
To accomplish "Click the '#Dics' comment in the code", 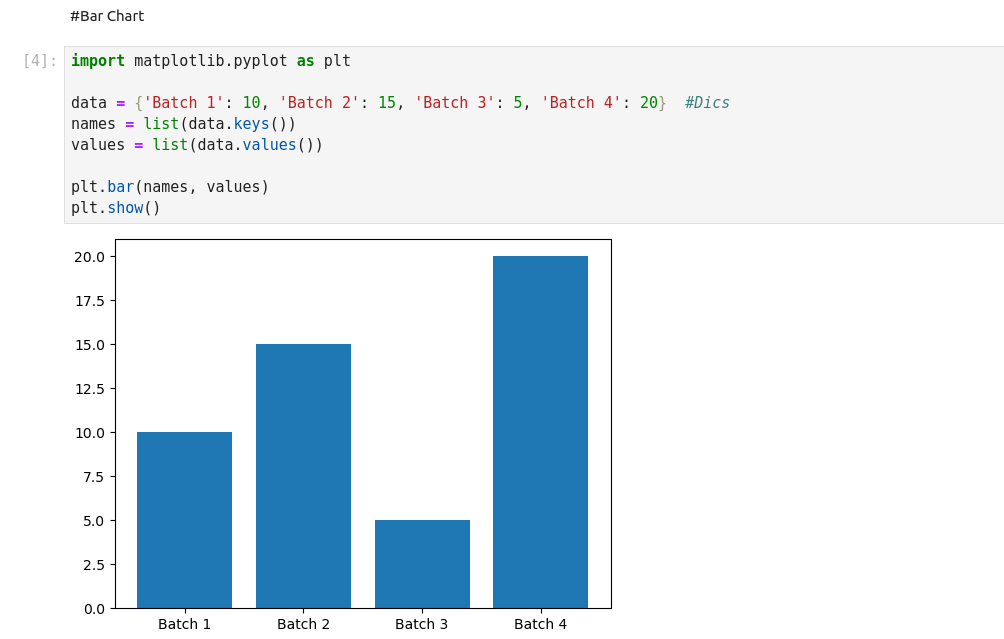I will point(707,103).
